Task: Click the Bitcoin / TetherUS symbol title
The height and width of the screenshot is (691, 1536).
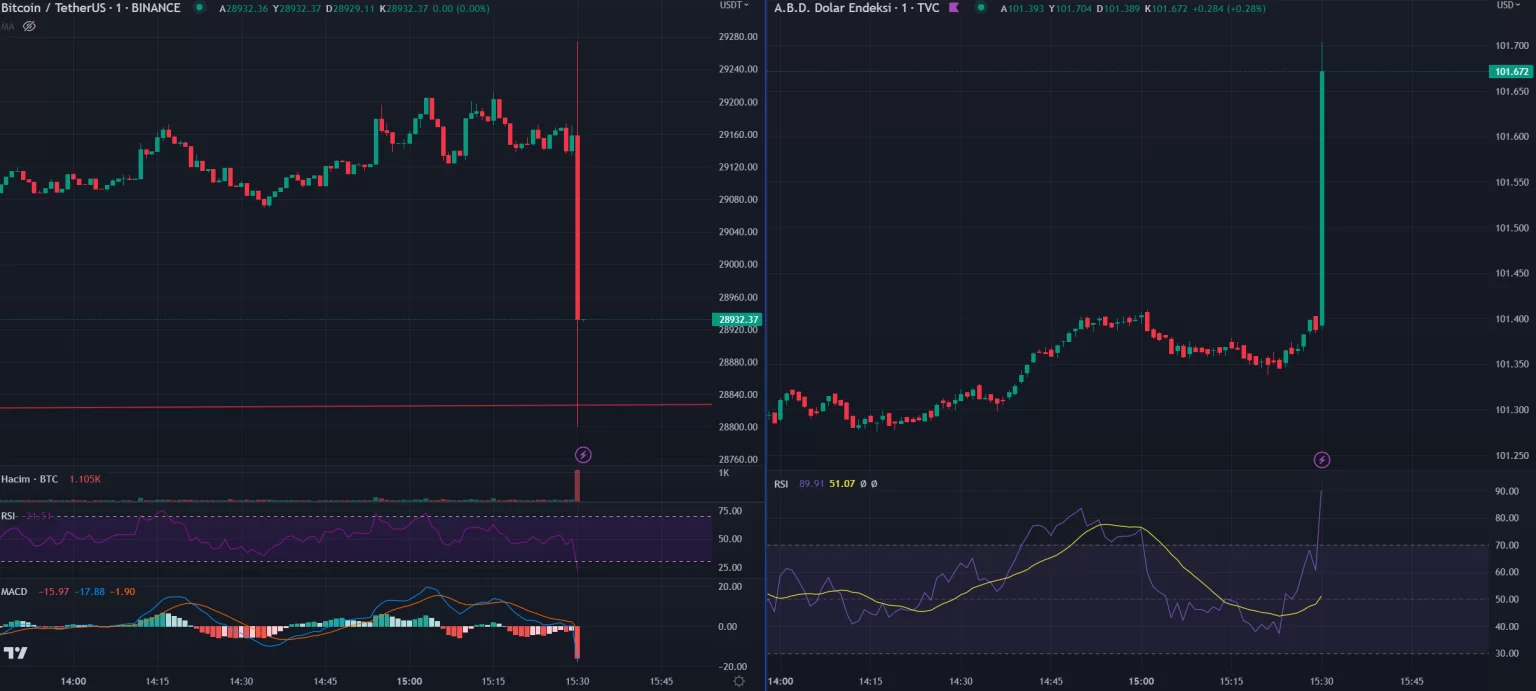Action: point(90,8)
